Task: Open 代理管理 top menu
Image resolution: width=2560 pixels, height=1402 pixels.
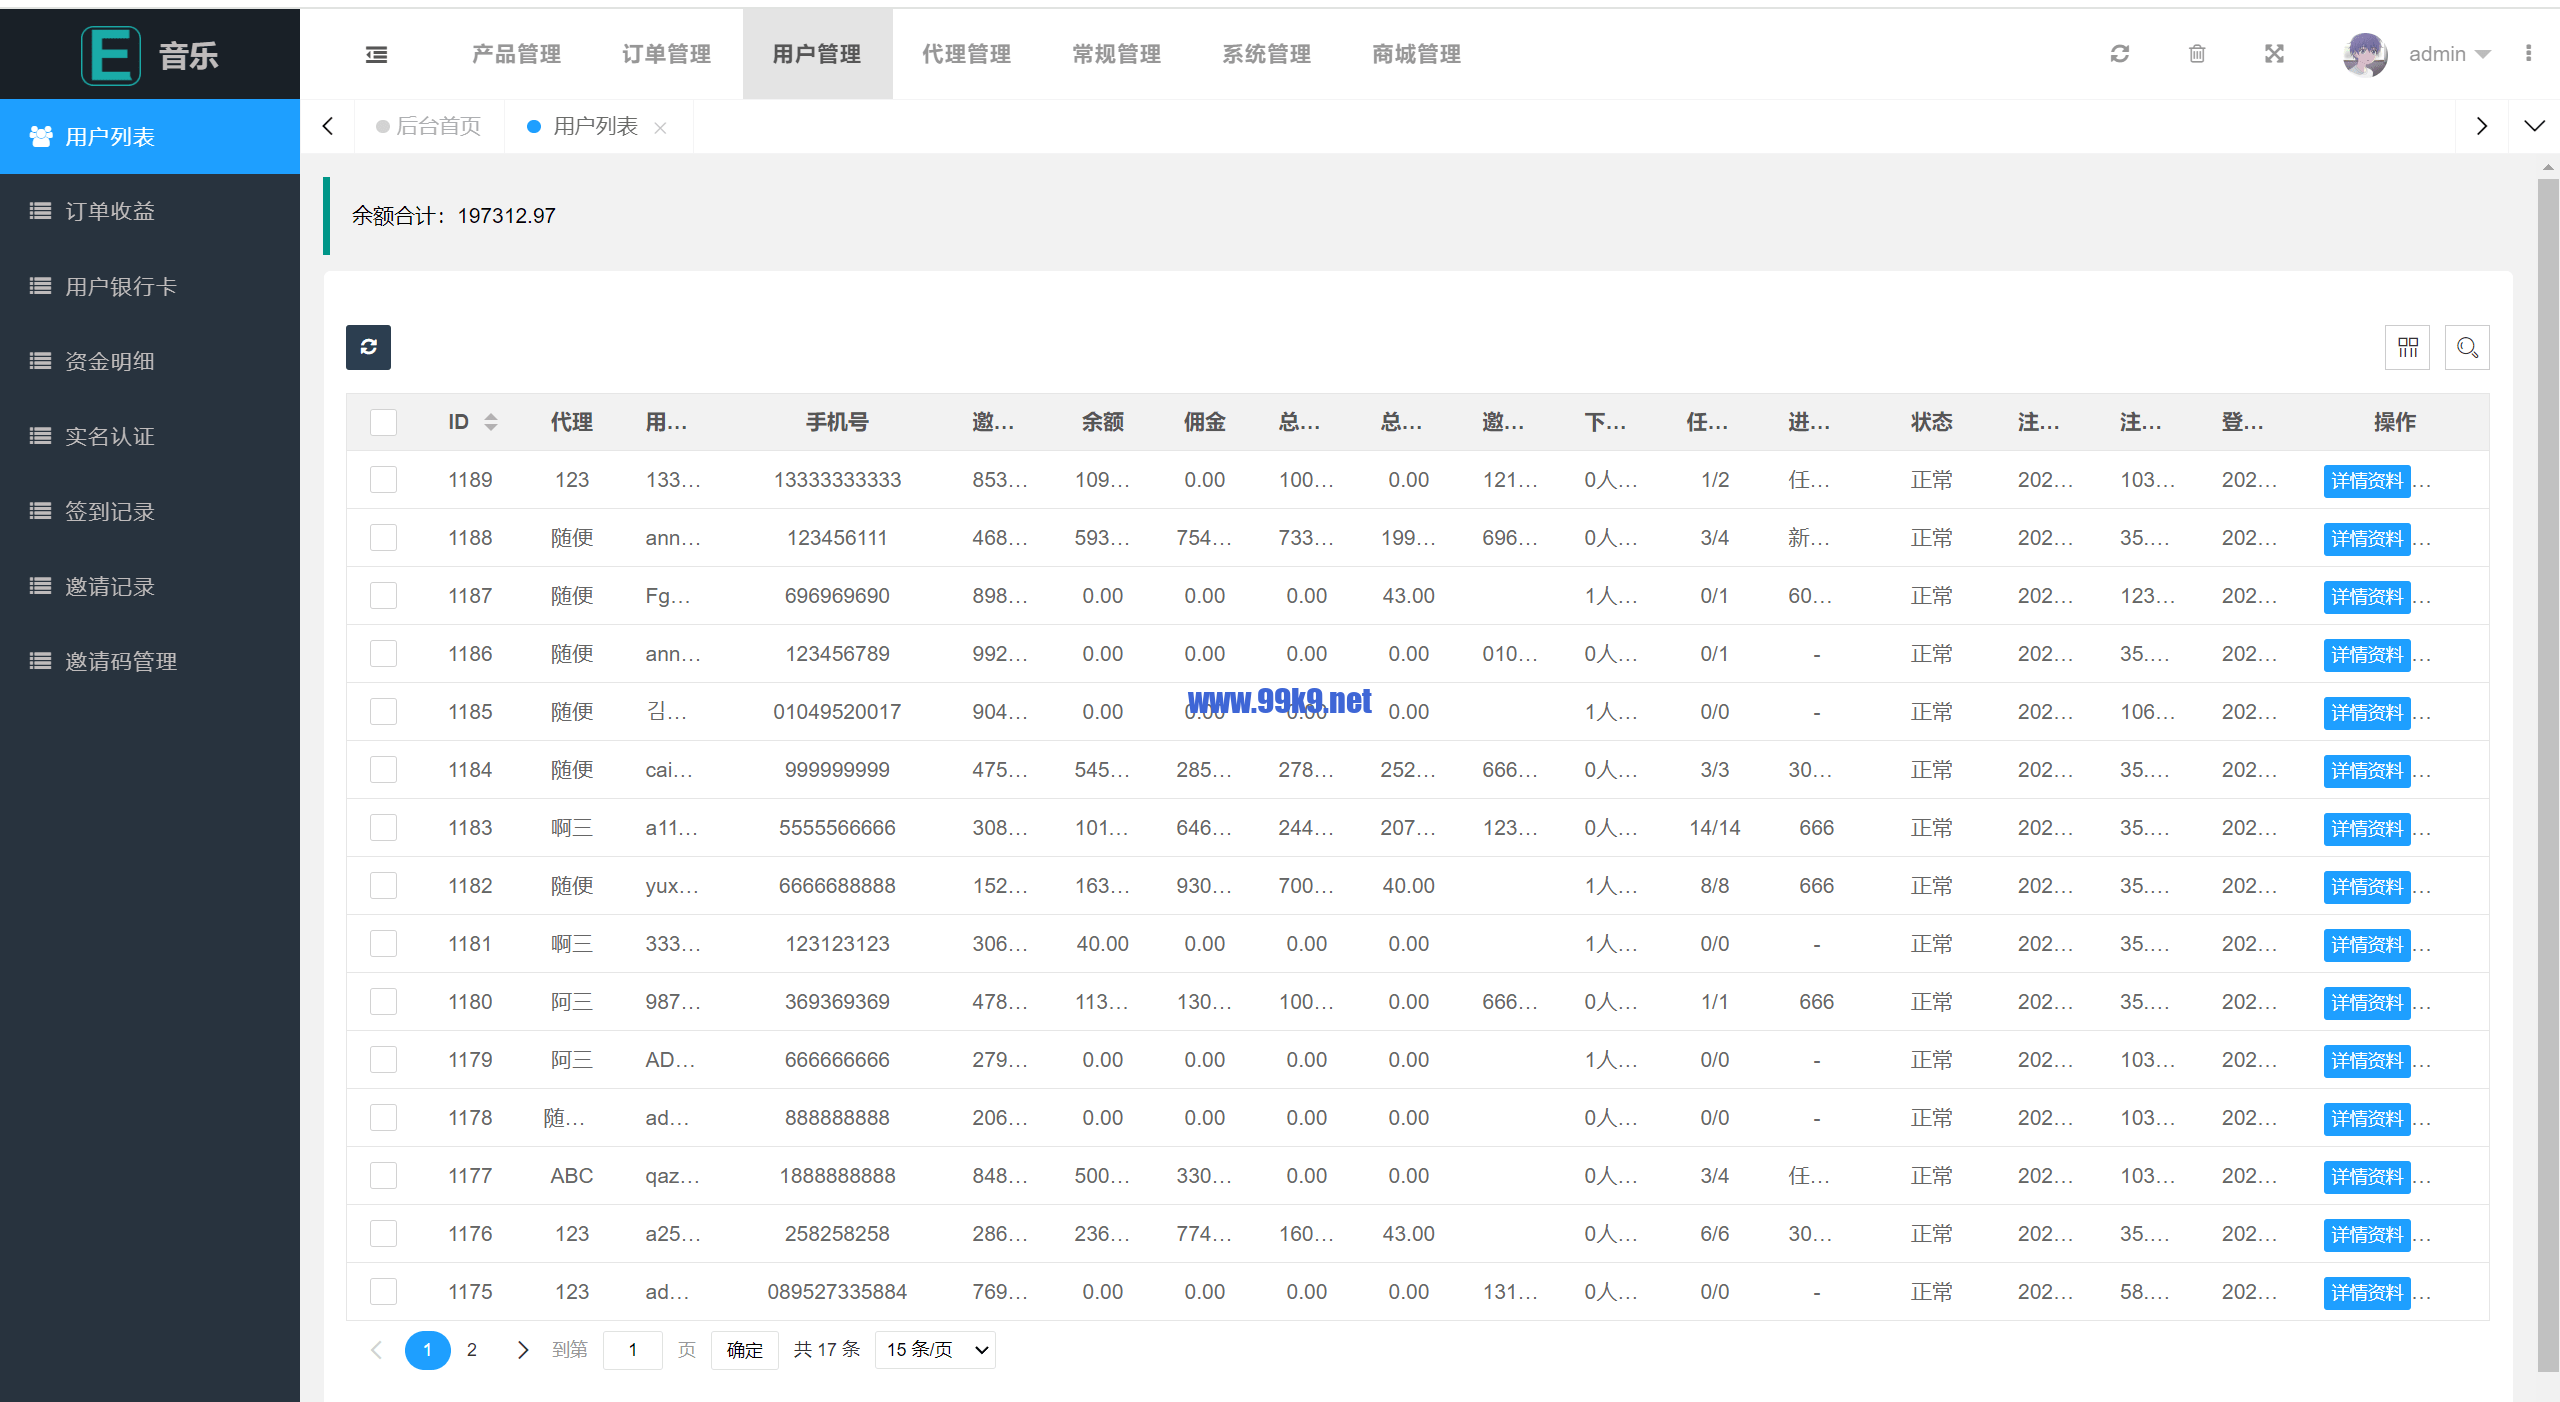Action: 967,54
